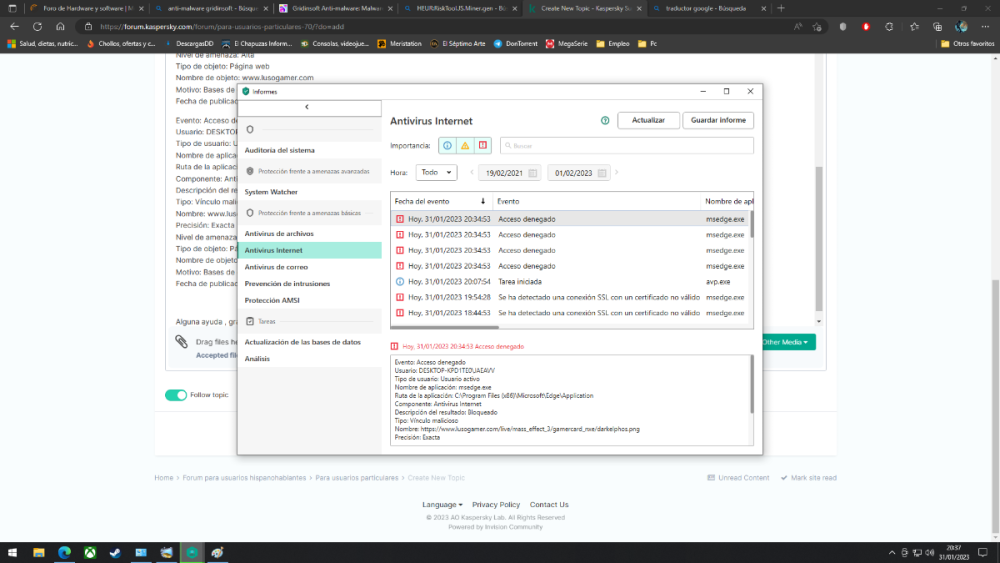Open Forum para usuarios hispanohablantes breadcrumb
Viewport: 1000px width, 563px height.
click(244, 478)
